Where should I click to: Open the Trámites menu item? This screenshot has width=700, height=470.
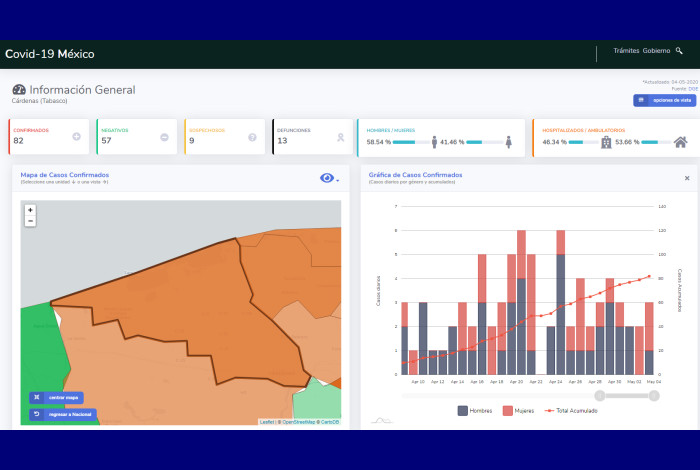pyautogui.click(x=625, y=50)
